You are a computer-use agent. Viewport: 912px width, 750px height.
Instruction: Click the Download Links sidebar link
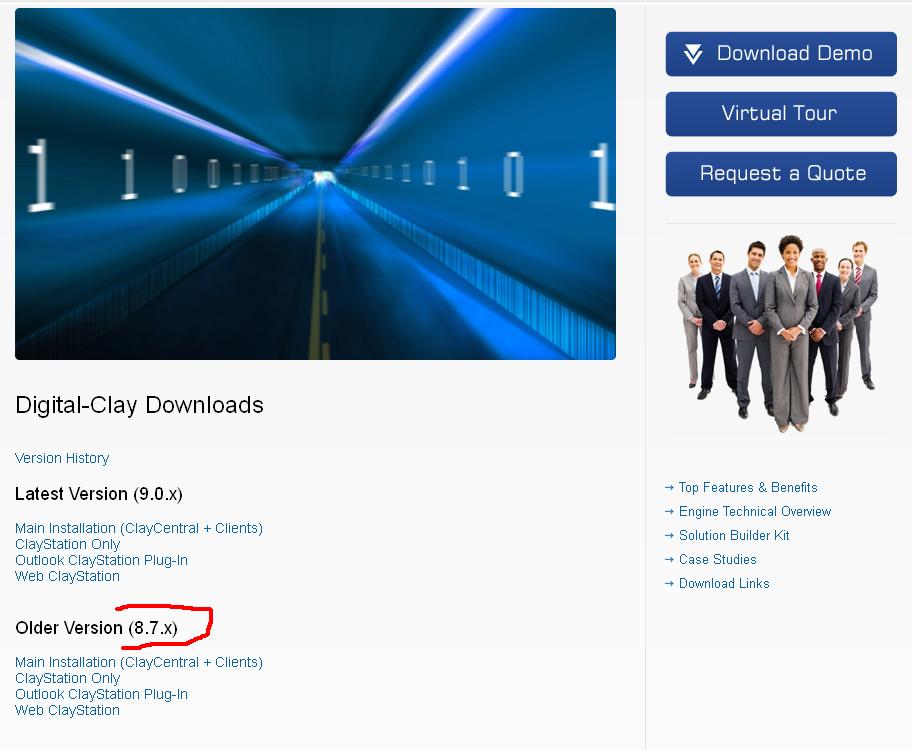pos(724,583)
